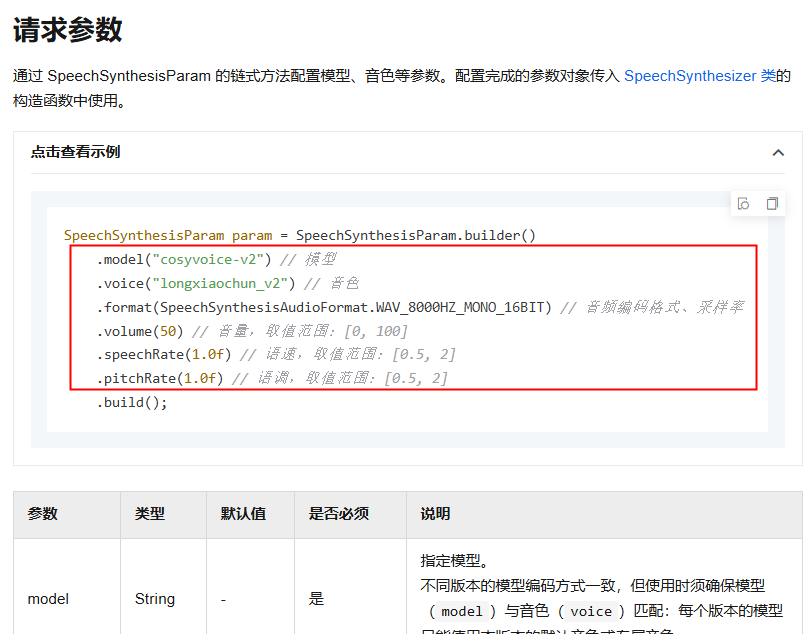812x634 pixels.
Task: Click the .speechRate(1.0f) code line
Action: 164,355
